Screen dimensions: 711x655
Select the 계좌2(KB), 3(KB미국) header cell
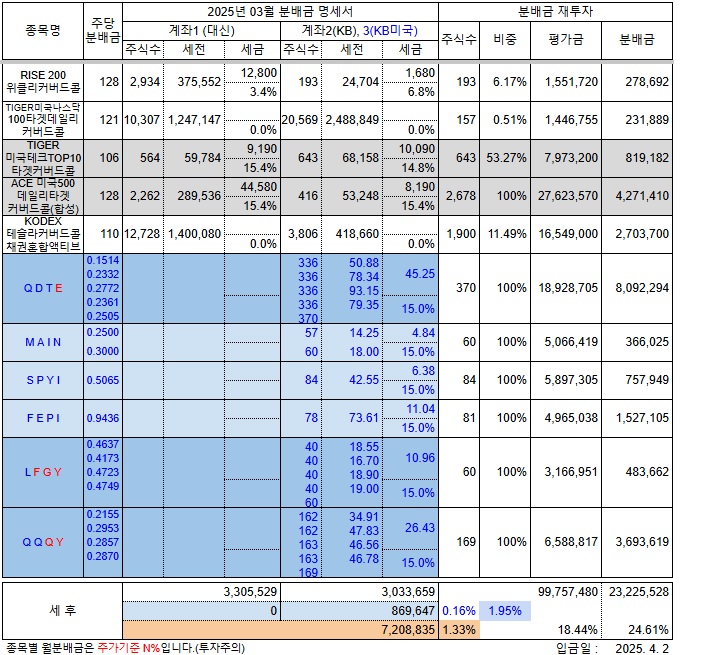coord(360,31)
